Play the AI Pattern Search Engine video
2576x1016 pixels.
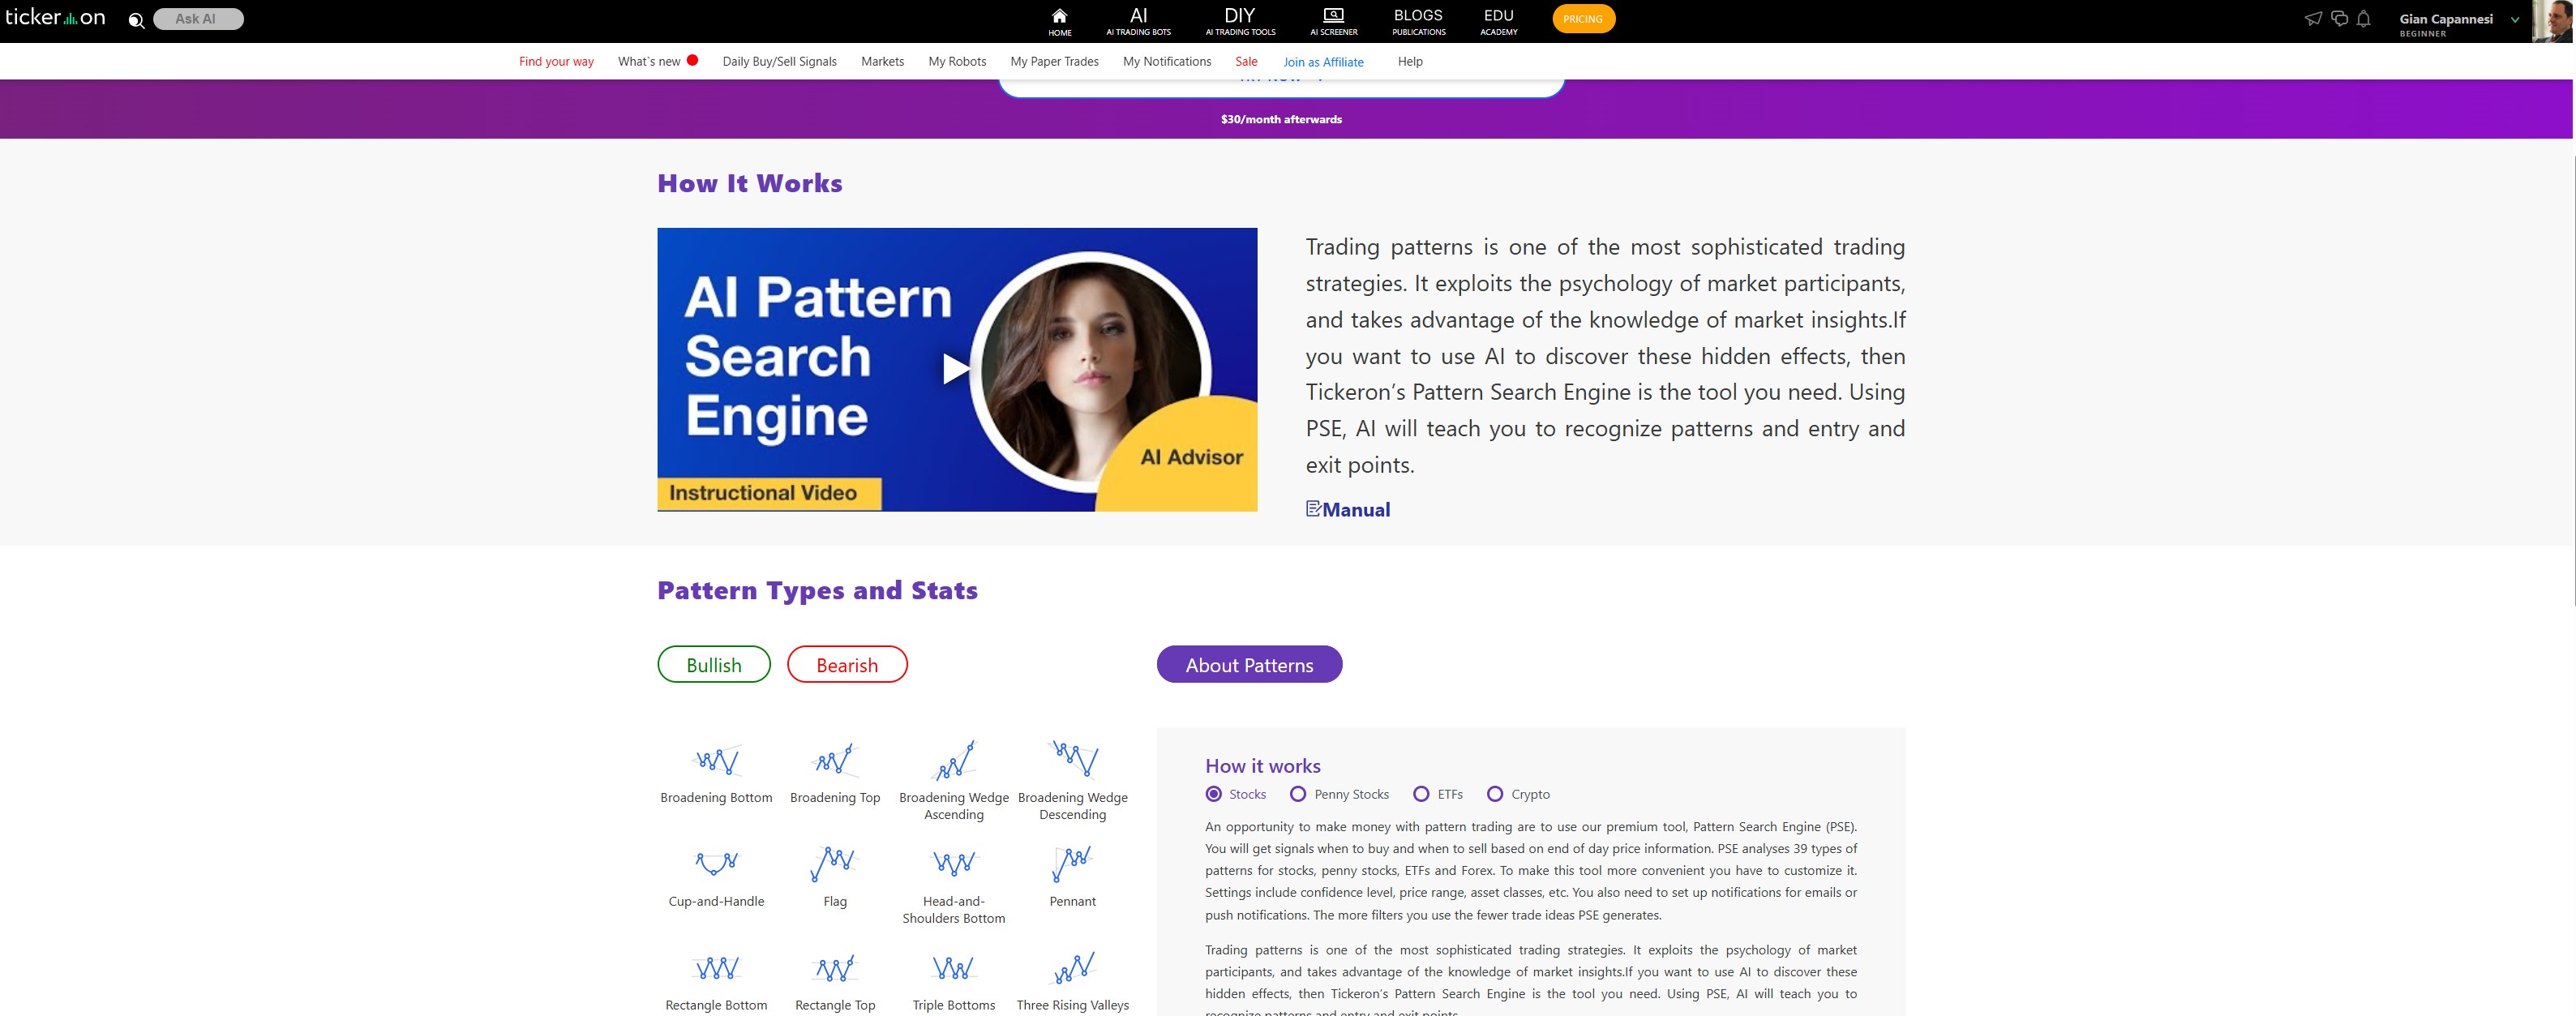tap(956, 369)
